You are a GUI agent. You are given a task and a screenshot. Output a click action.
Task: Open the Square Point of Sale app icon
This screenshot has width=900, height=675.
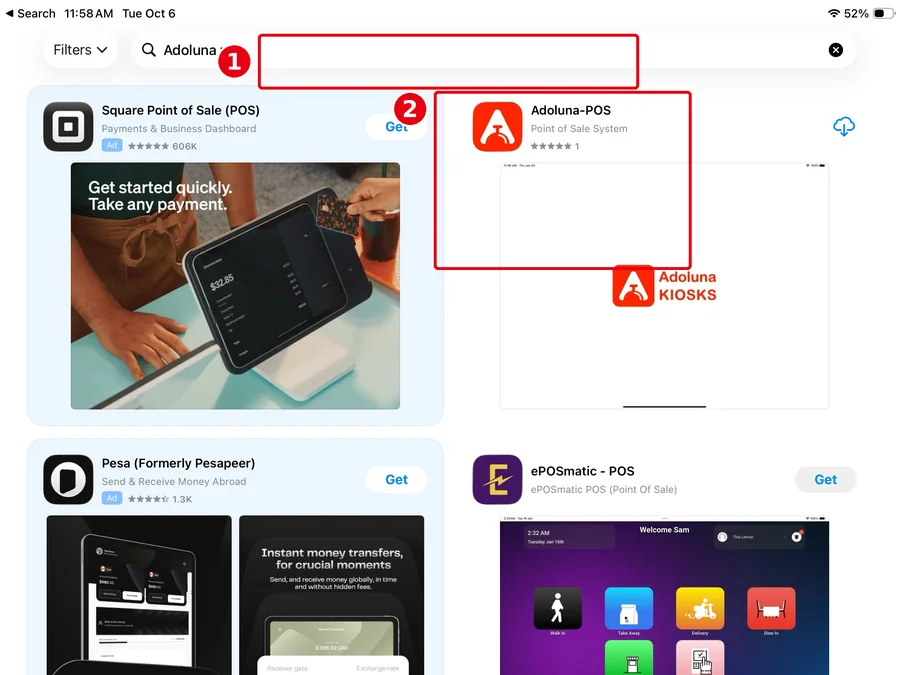68,127
